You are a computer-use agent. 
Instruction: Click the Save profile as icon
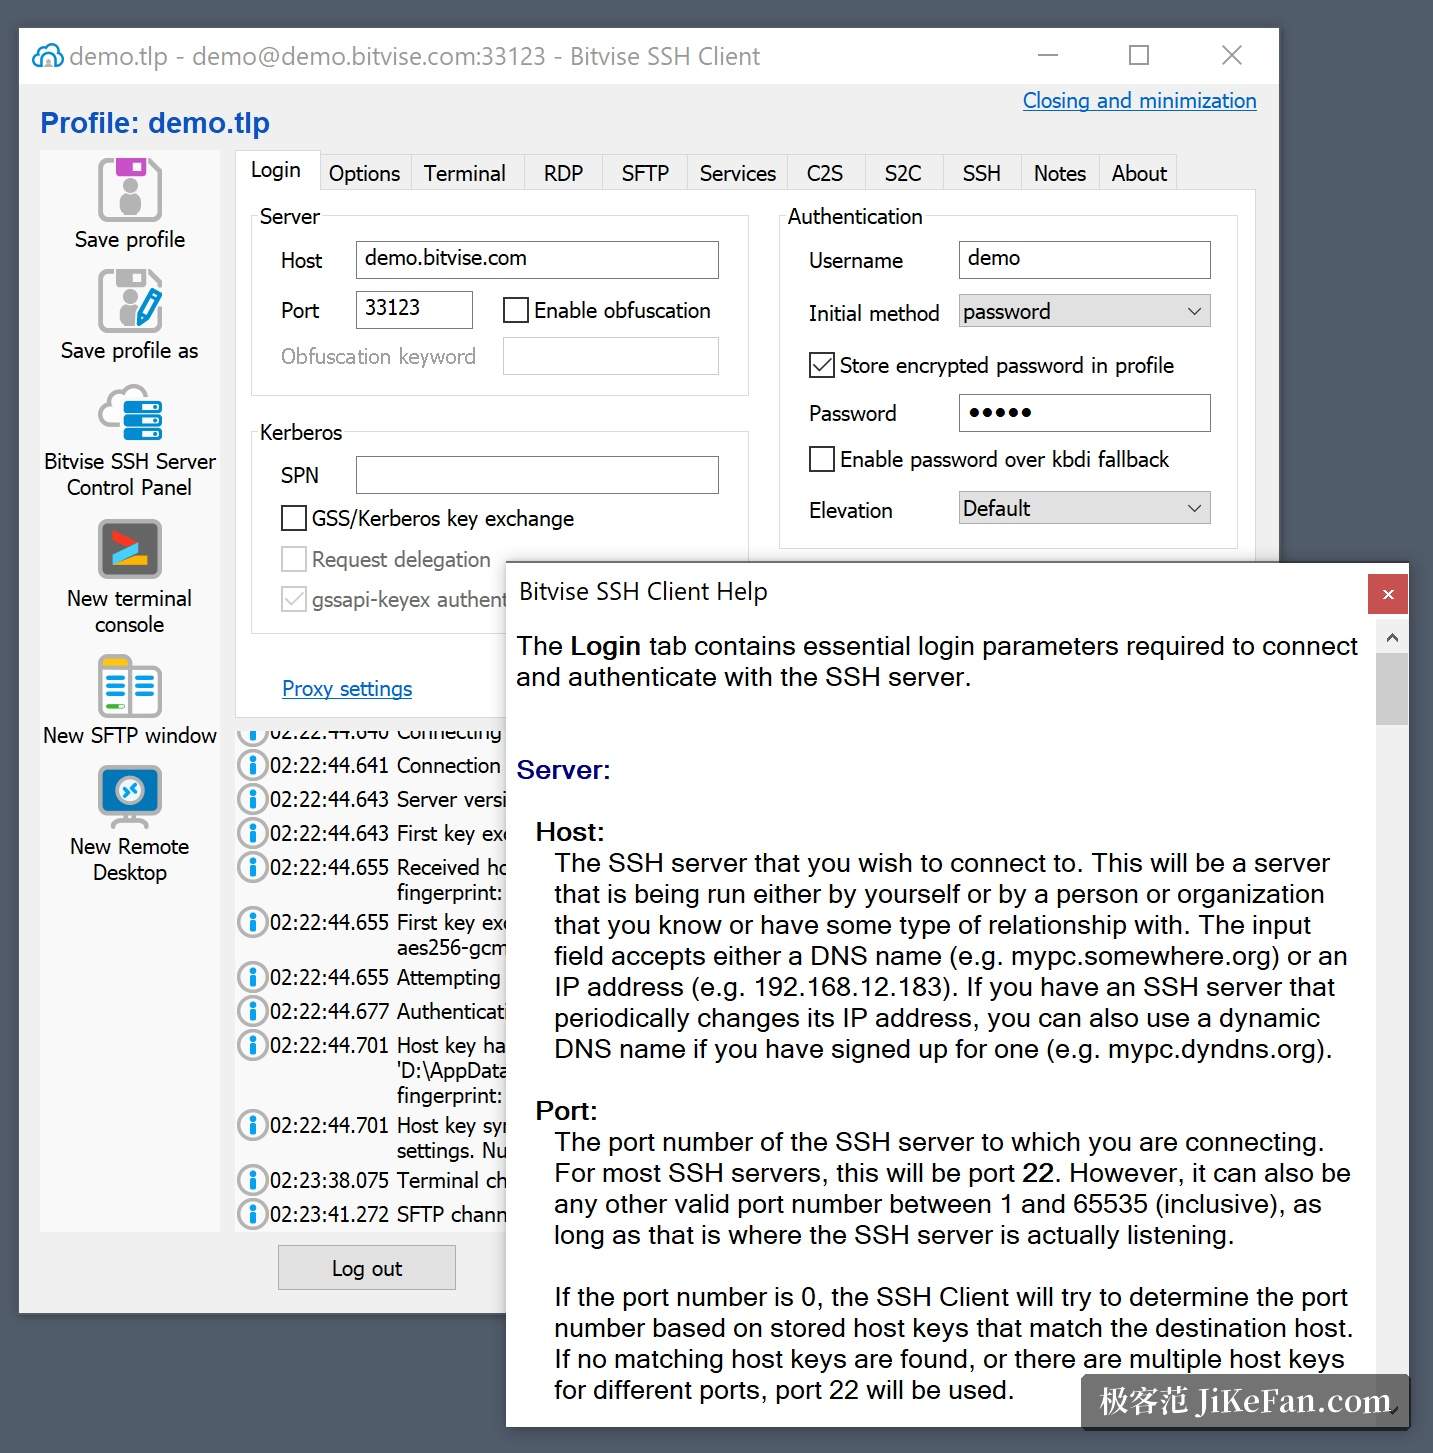click(x=130, y=300)
